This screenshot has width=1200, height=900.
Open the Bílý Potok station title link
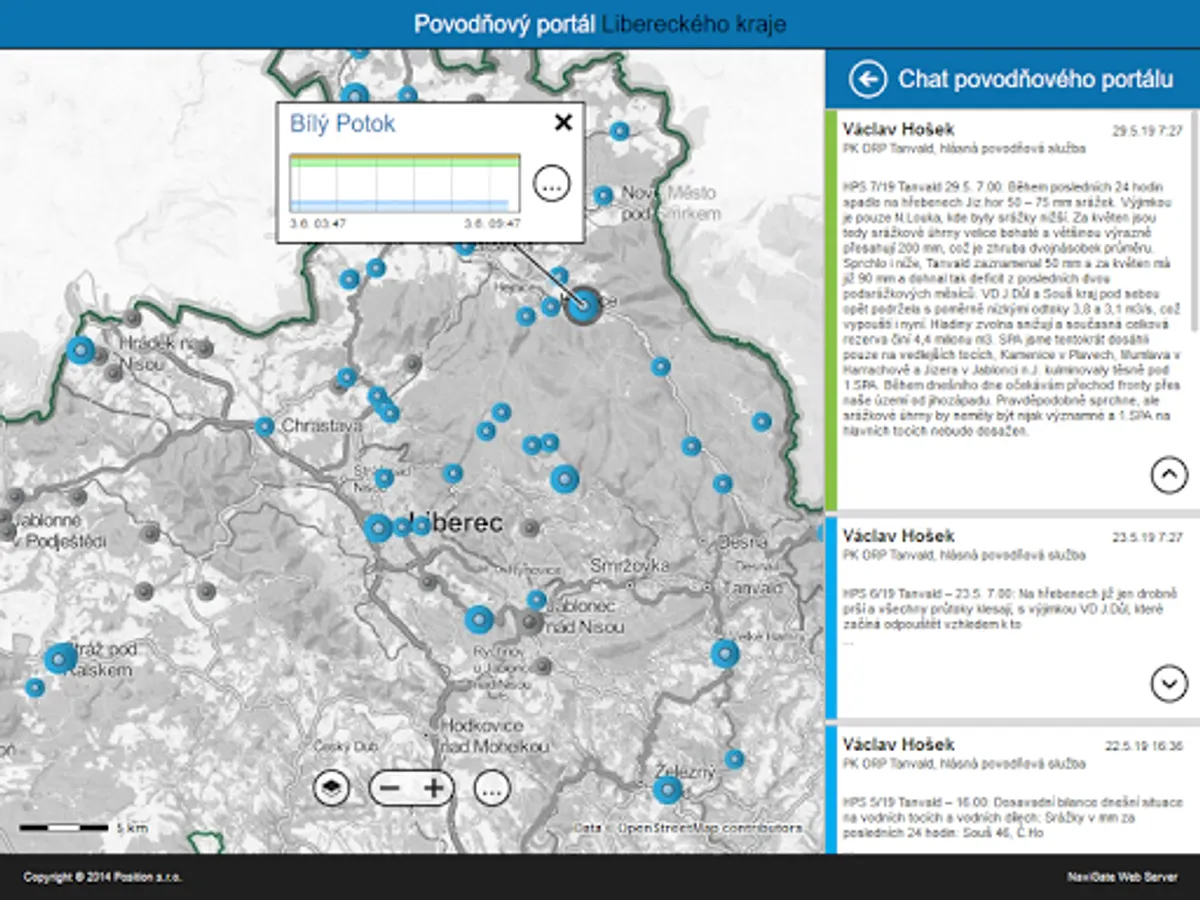click(x=342, y=124)
